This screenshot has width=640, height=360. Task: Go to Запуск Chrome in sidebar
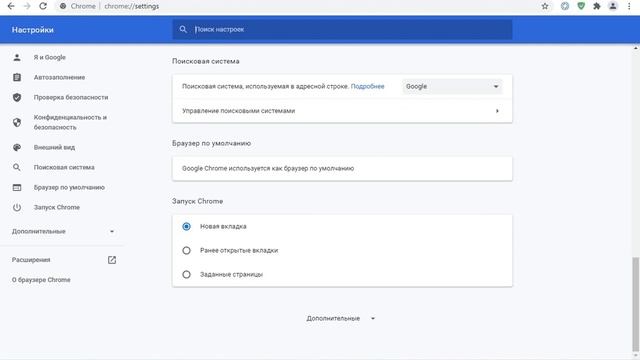point(57,207)
